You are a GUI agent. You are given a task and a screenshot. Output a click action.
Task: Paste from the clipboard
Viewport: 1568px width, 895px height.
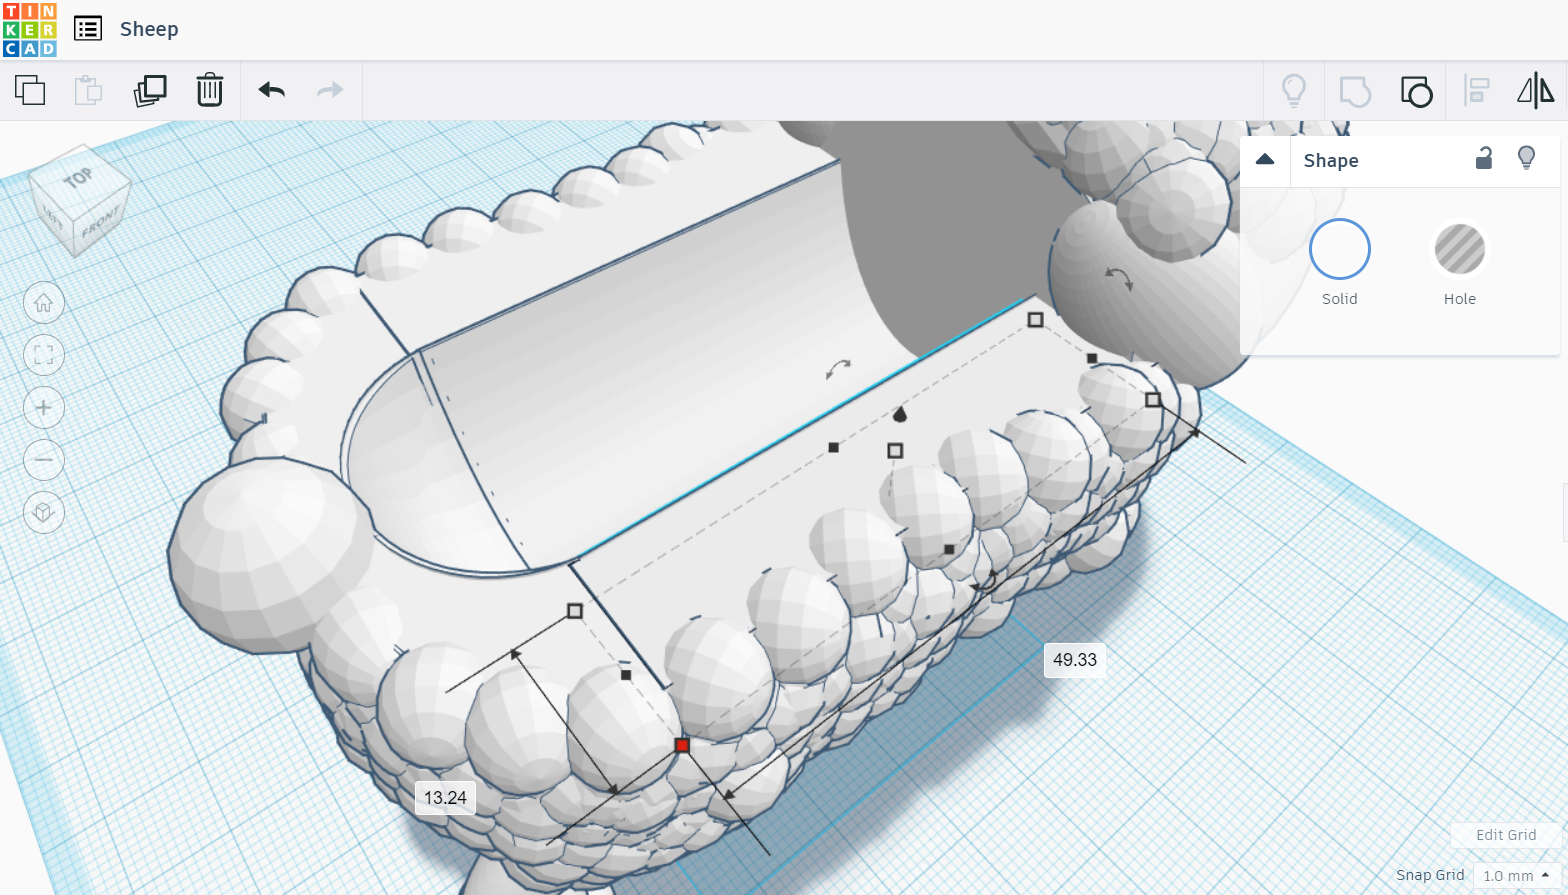[x=89, y=90]
